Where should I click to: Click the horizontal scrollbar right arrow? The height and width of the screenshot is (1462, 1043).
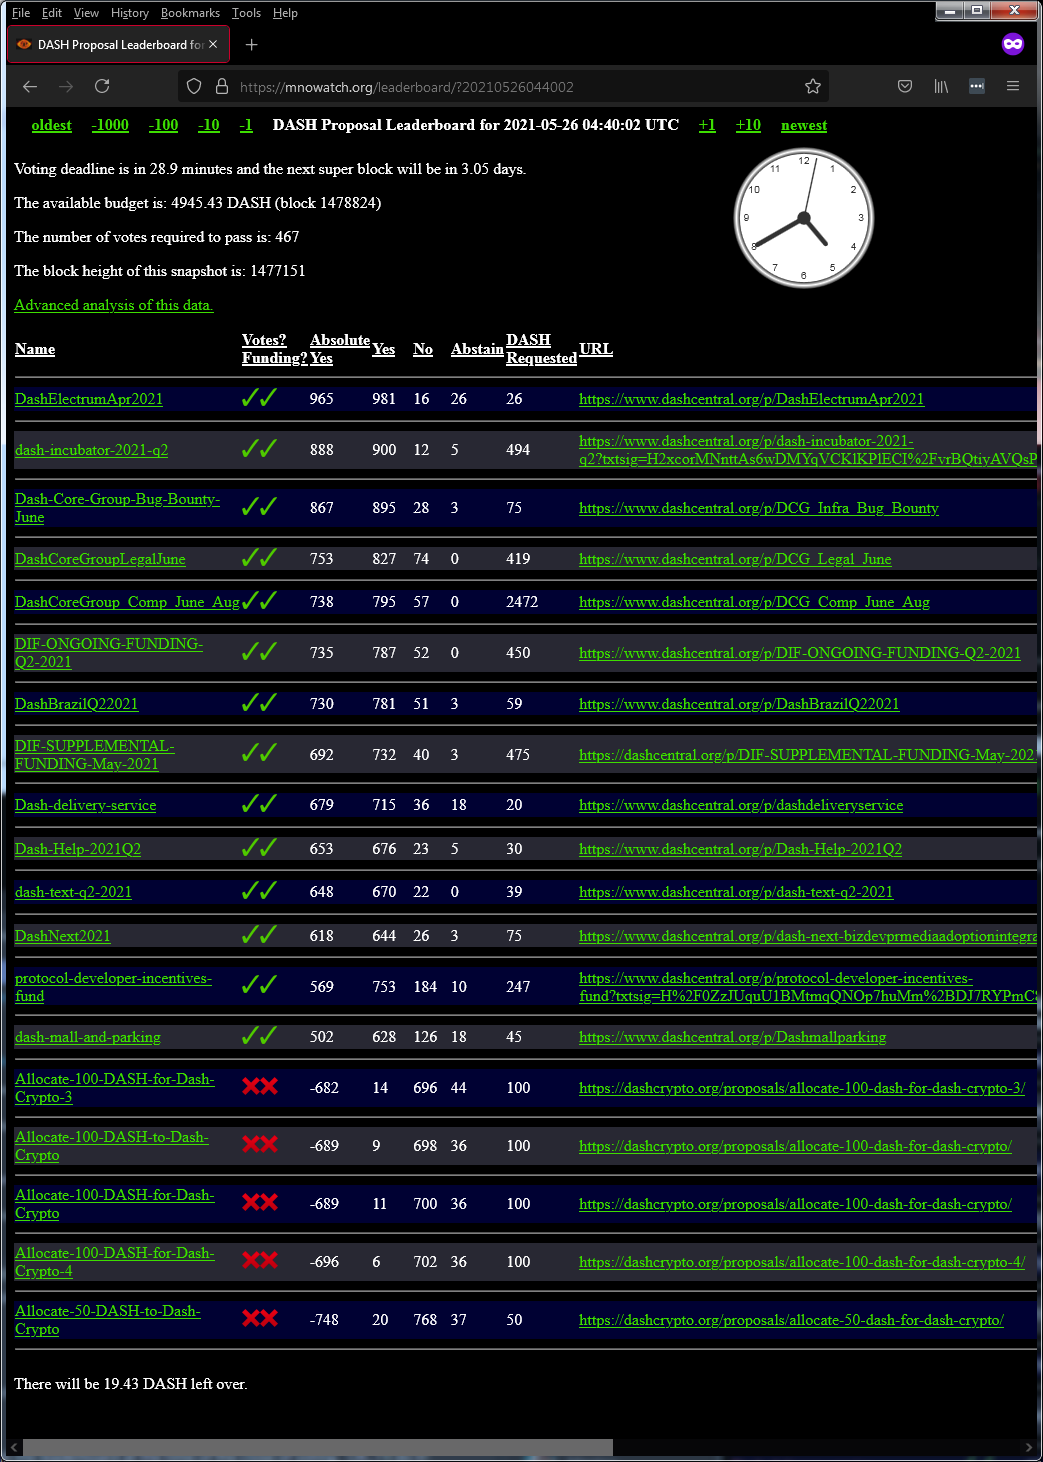click(1028, 1448)
